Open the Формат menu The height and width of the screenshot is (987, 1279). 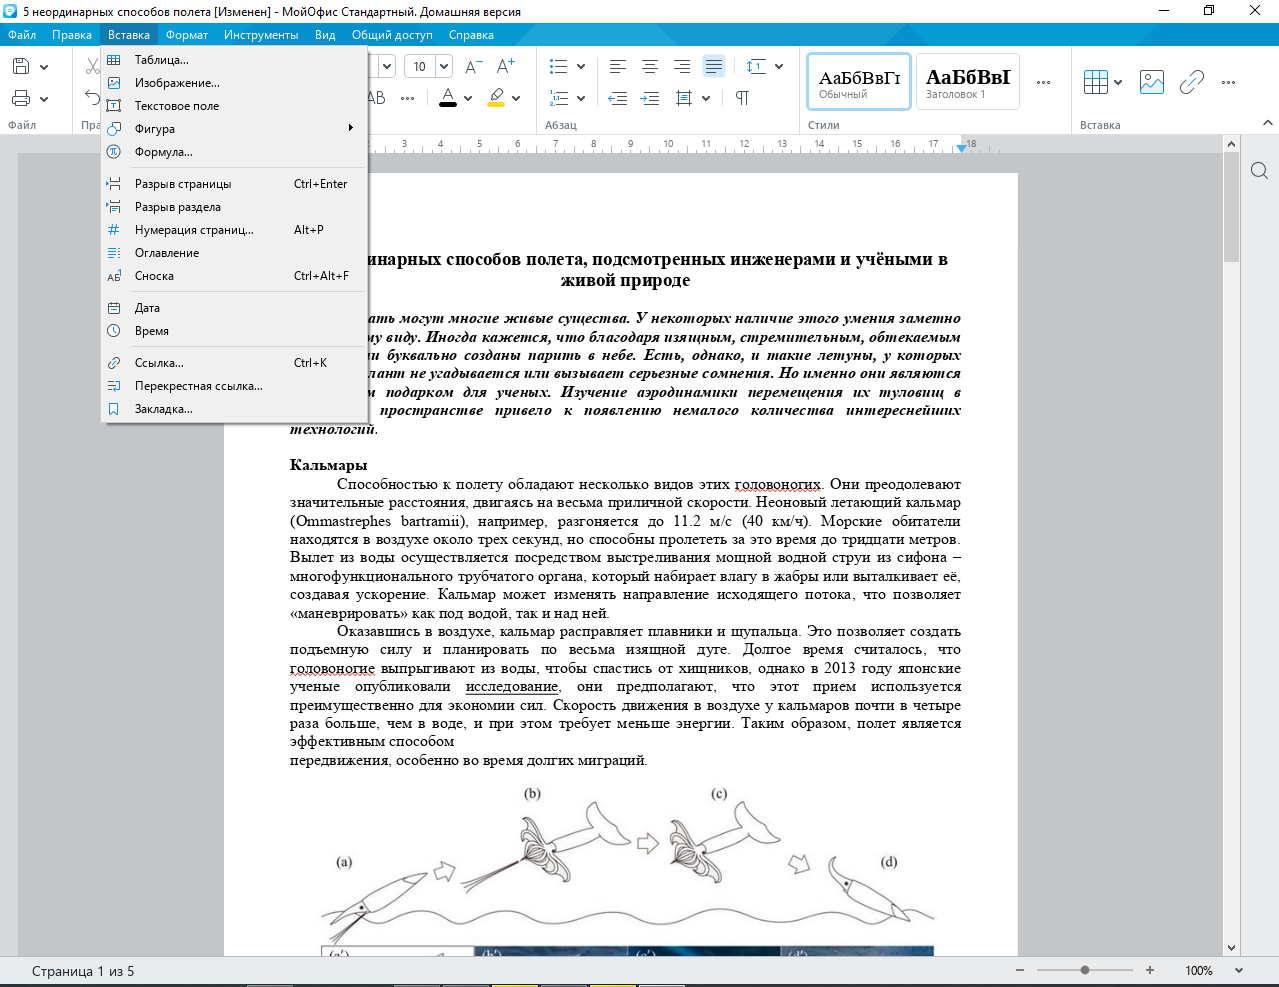pyautogui.click(x=187, y=35)
